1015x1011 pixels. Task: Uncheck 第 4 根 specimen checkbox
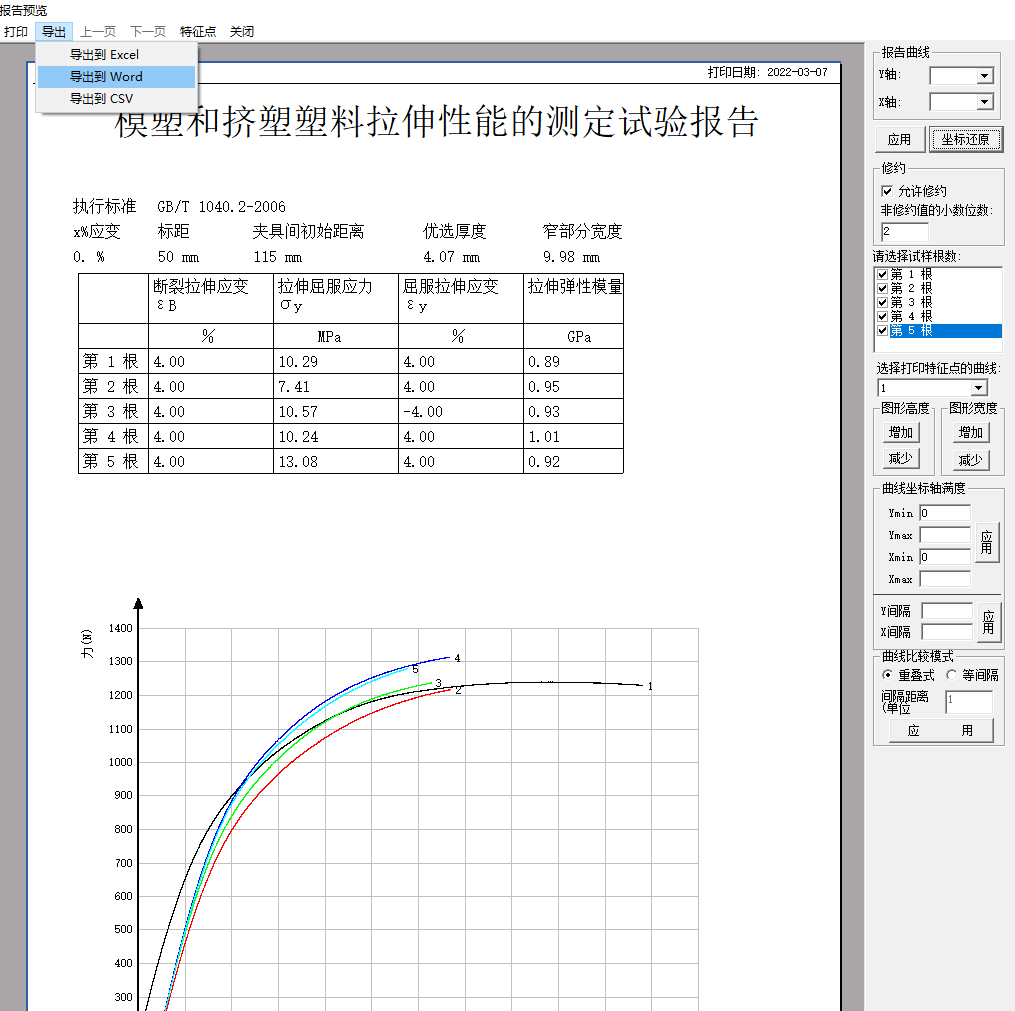pos(882,317)
